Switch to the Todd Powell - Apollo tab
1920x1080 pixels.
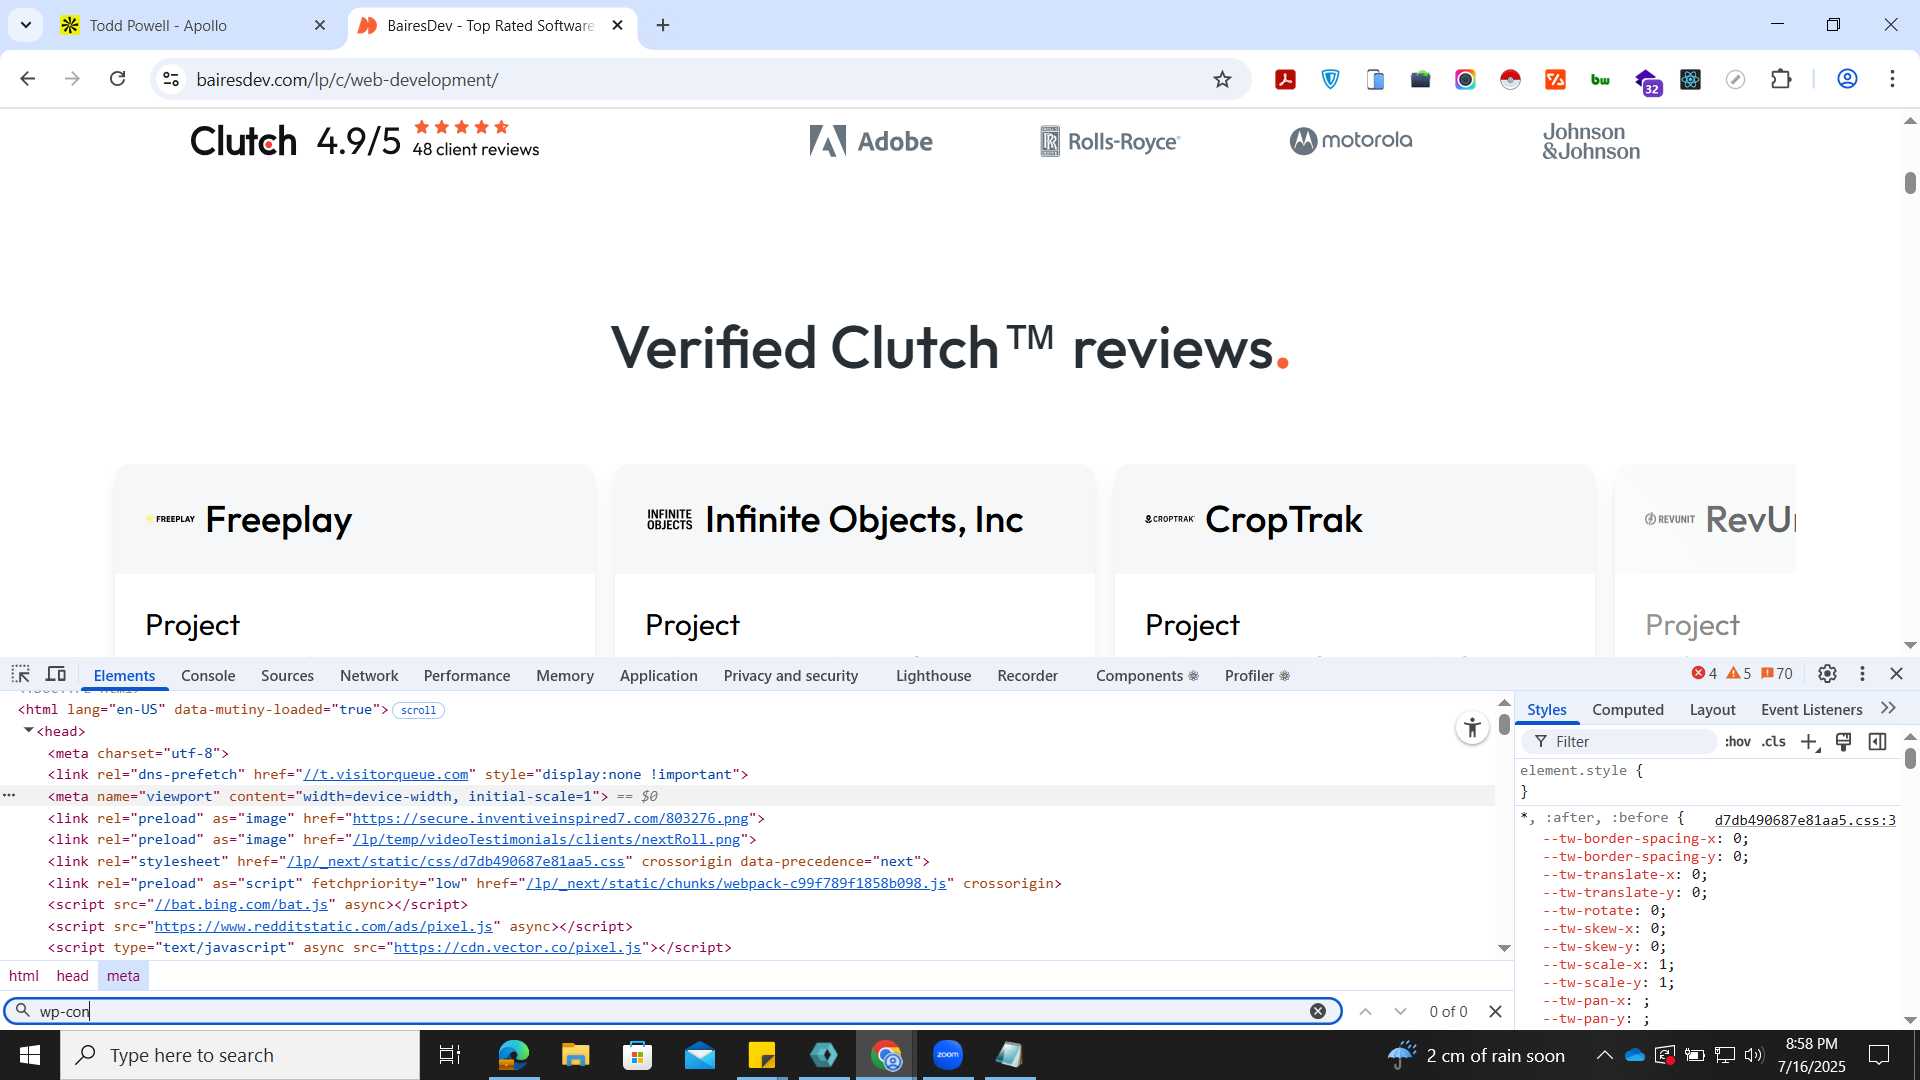[192, 25]
